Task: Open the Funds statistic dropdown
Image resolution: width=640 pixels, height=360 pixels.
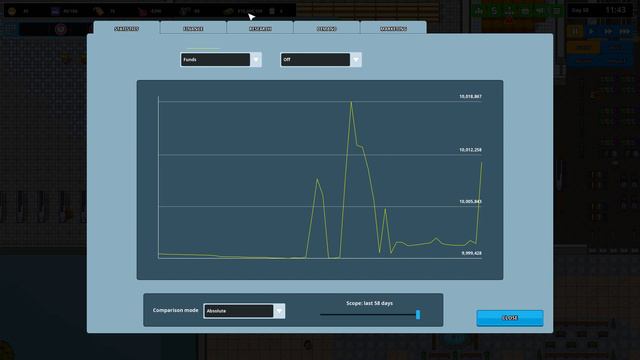Action: coord(221,60)
